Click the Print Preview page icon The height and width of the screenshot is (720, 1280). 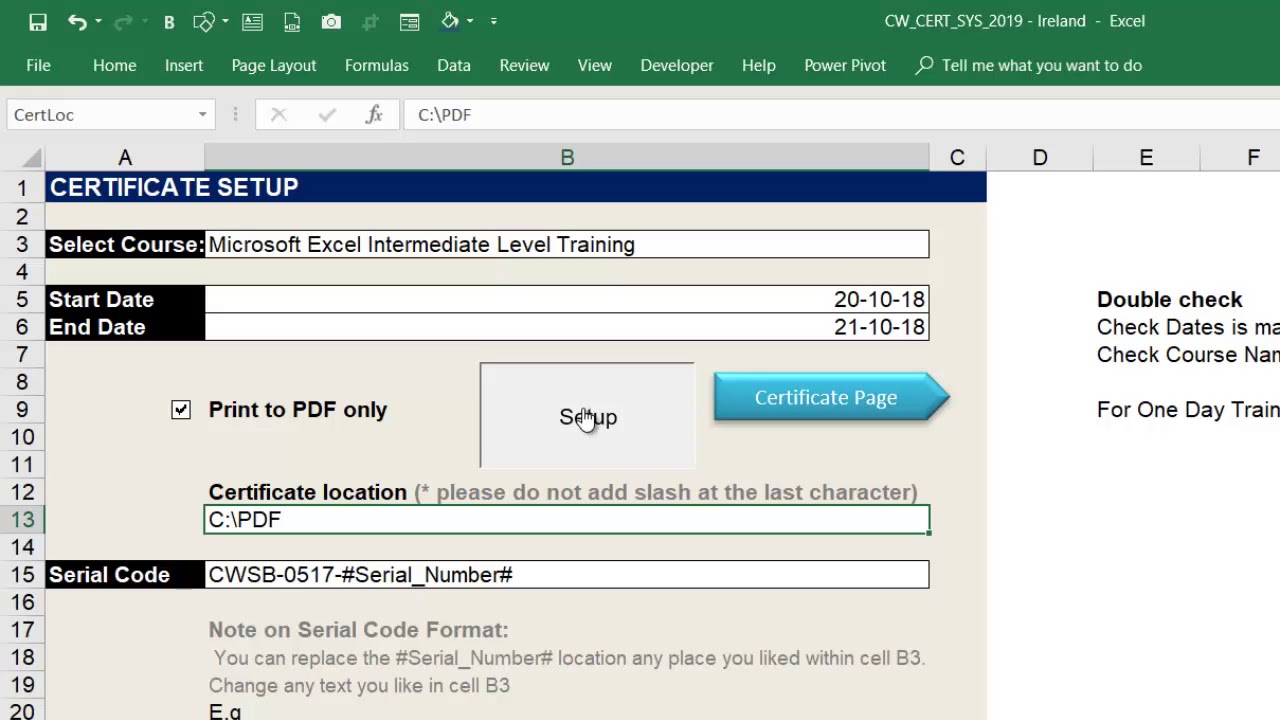coord(292,21)
